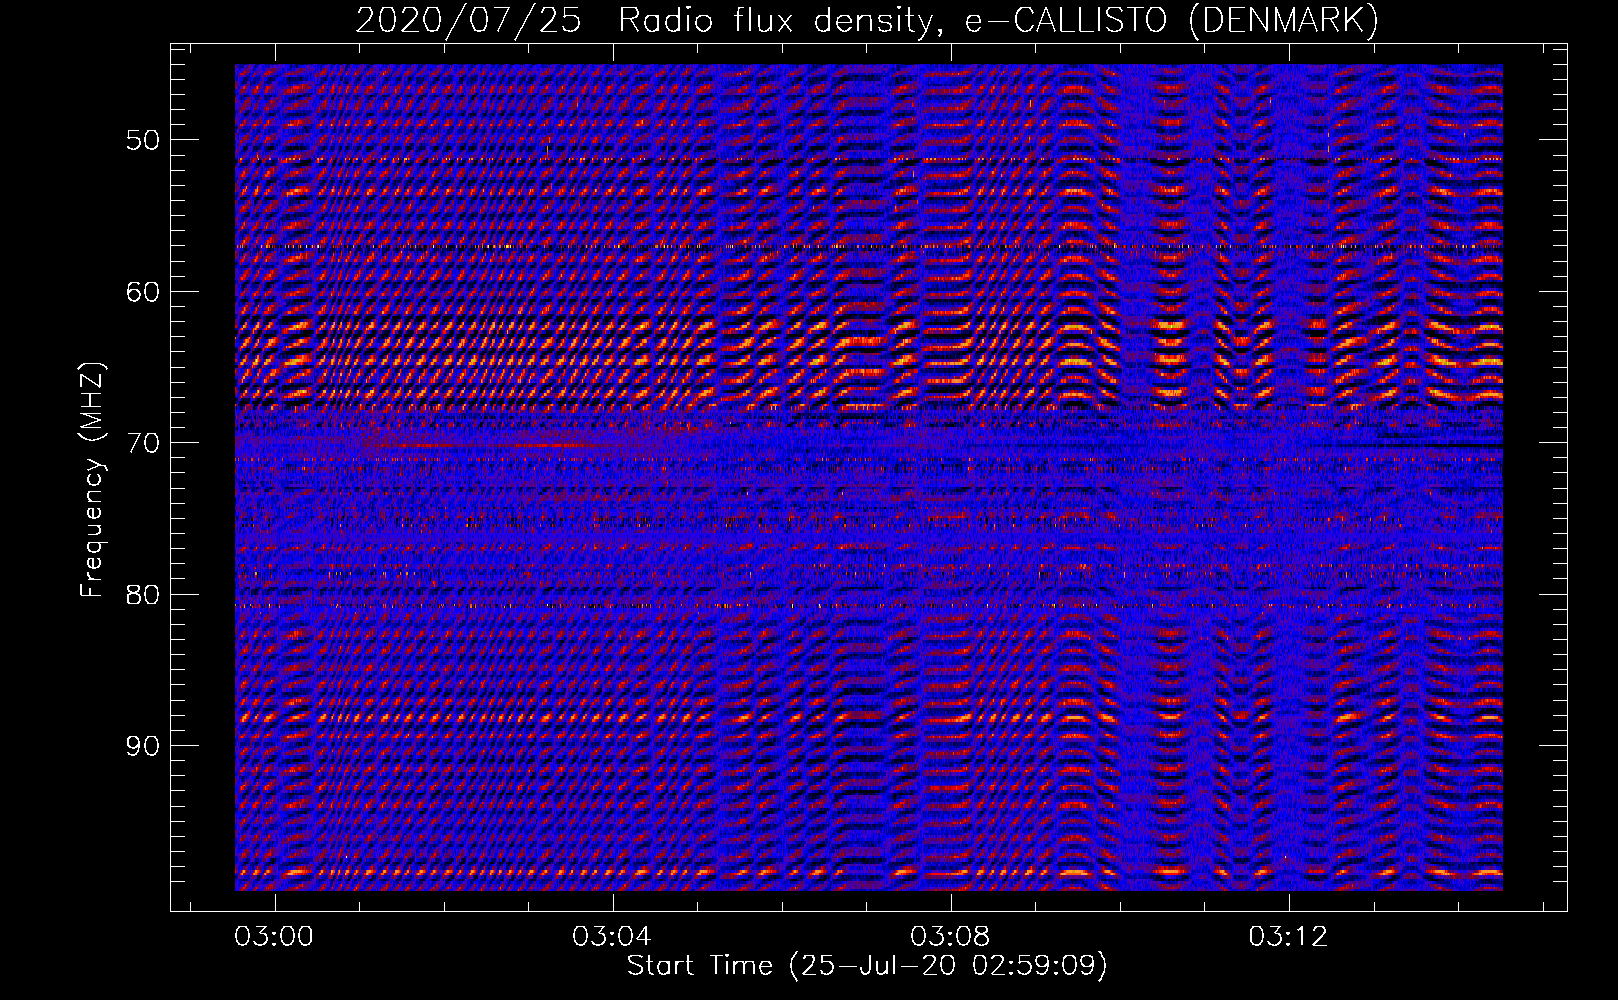Click the 70 frequency tick label
Image resolution: width=1618 pixels, height=1000 pixels.
coord(142,442)
